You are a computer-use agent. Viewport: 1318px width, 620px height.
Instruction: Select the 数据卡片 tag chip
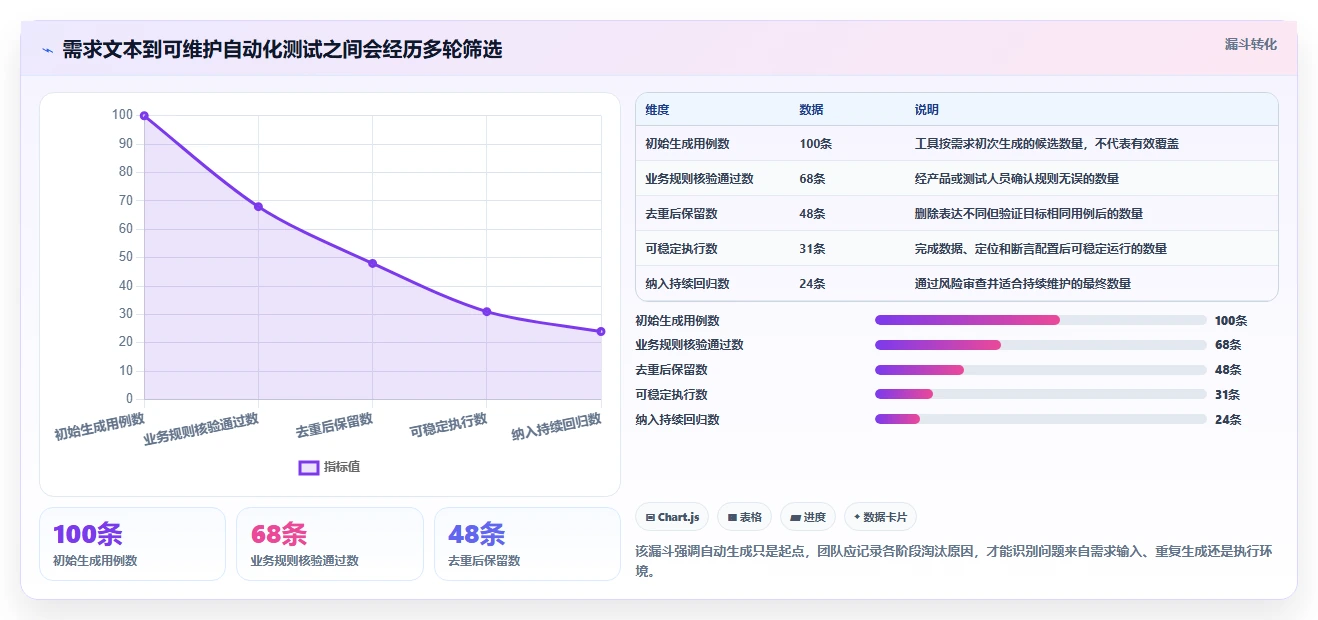coord(880,517)
